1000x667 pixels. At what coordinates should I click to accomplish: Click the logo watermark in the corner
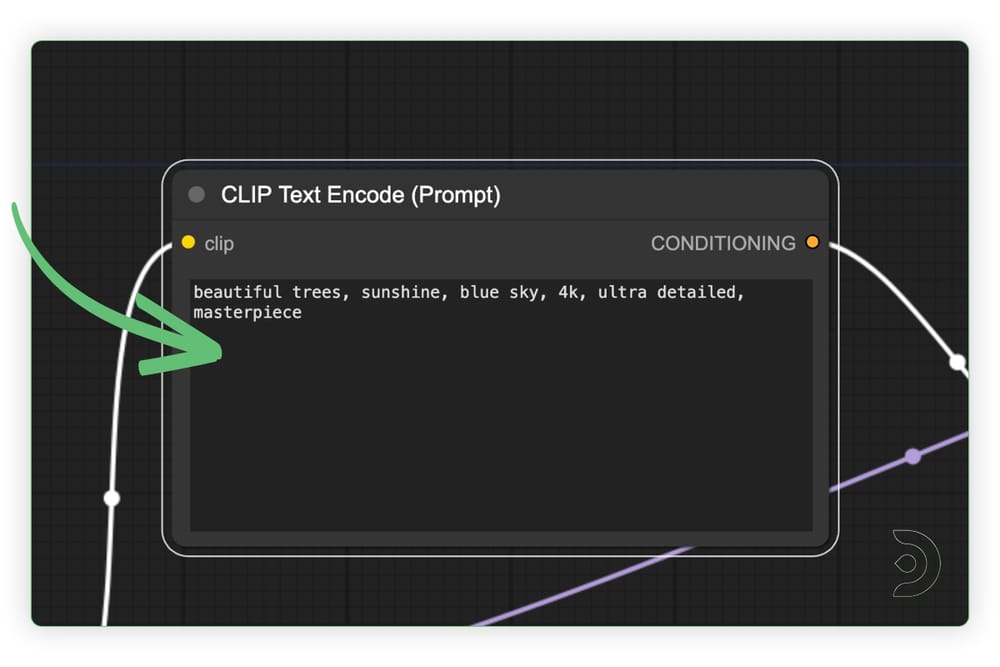(x=916, y=563)
